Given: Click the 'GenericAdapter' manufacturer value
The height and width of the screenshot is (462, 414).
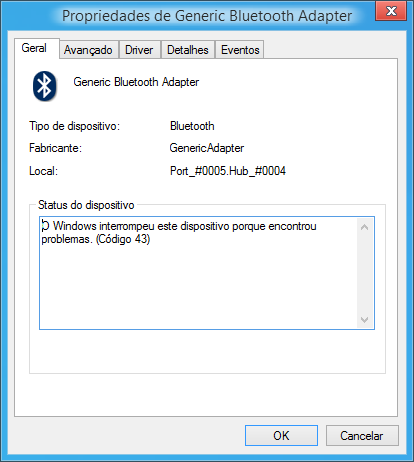Looking at the screenshot, I should [207, 148].
